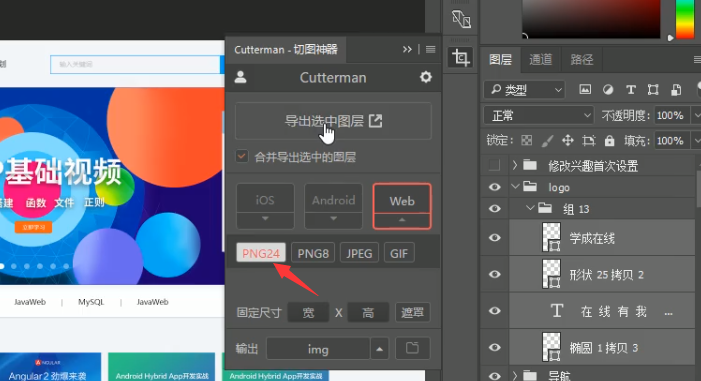Open the 正常 blend mode dropdown
Image resolution: width=701 pixels, height=381 pixels.
tap(539, 116)
